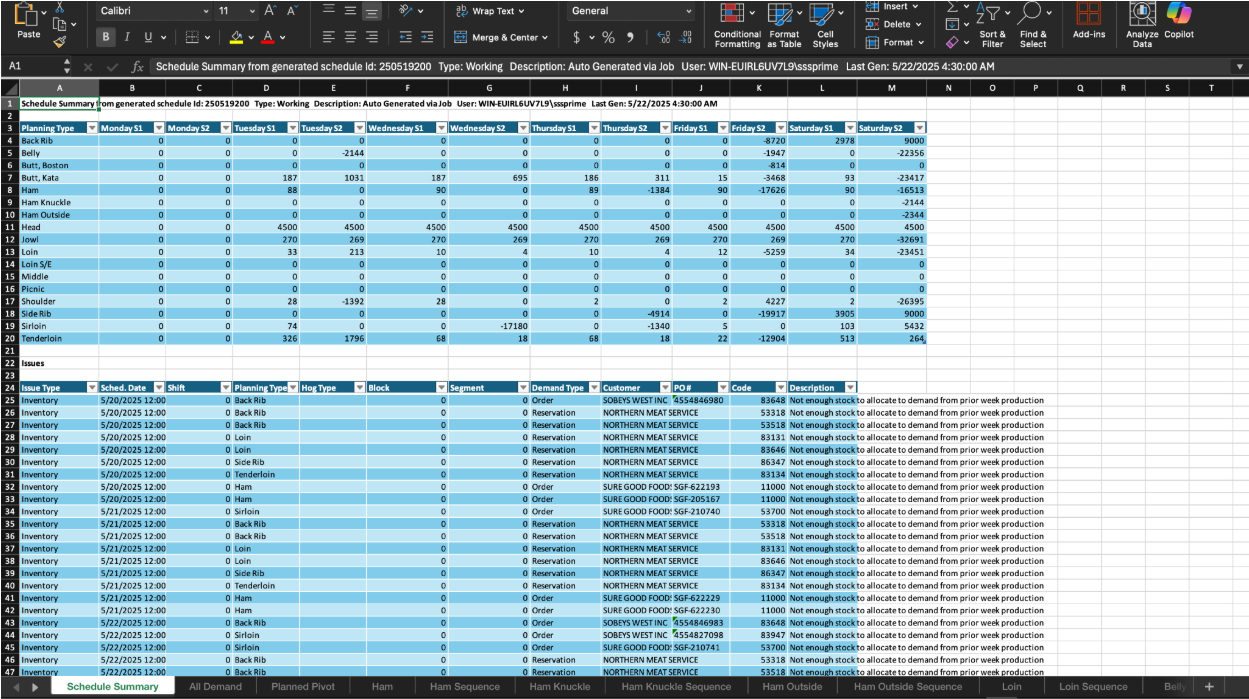
Task: Click the Format Painter brush icon
Action: 60,42
